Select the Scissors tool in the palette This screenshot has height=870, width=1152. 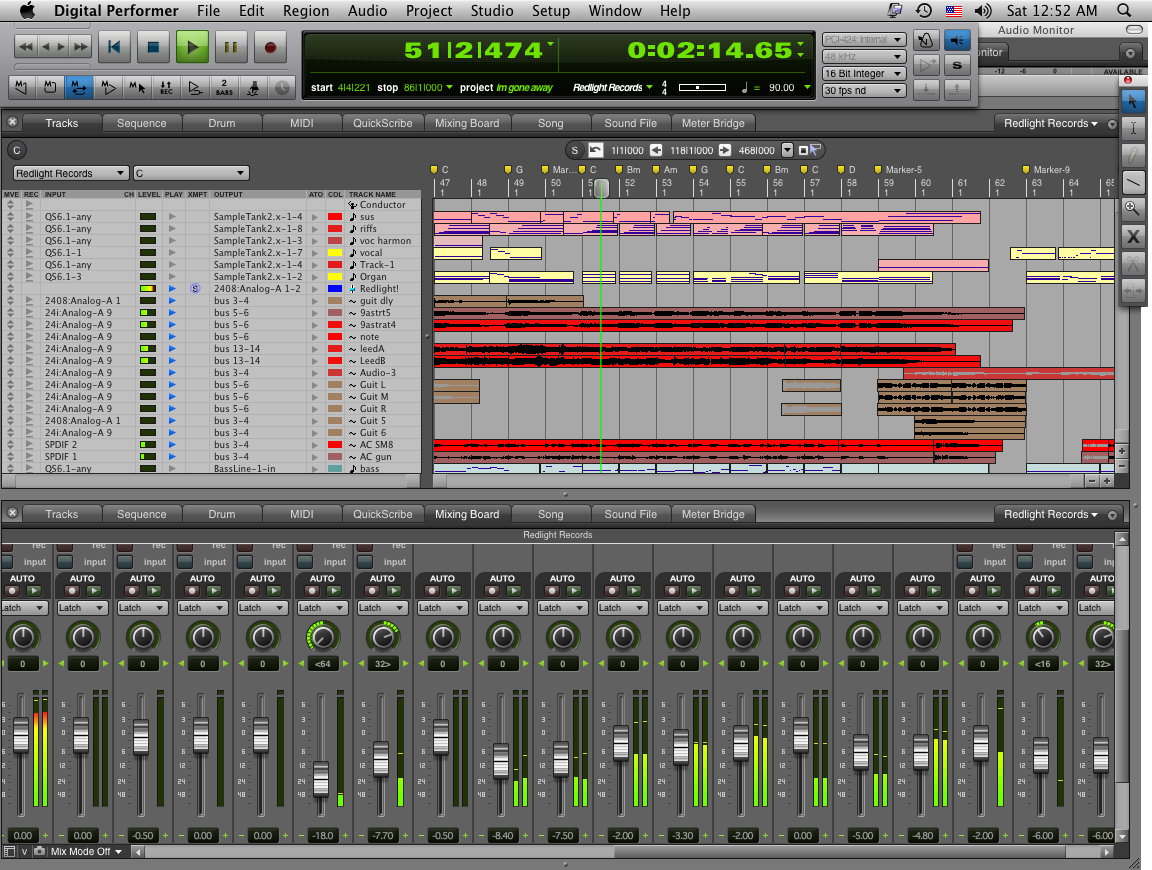1133,263
